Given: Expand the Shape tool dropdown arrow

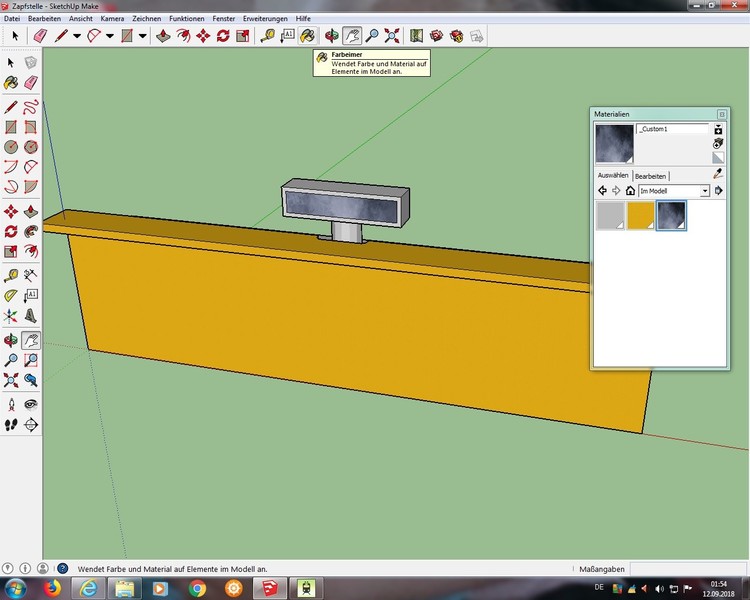Looking at the screenshot, I should click(142, 36).
